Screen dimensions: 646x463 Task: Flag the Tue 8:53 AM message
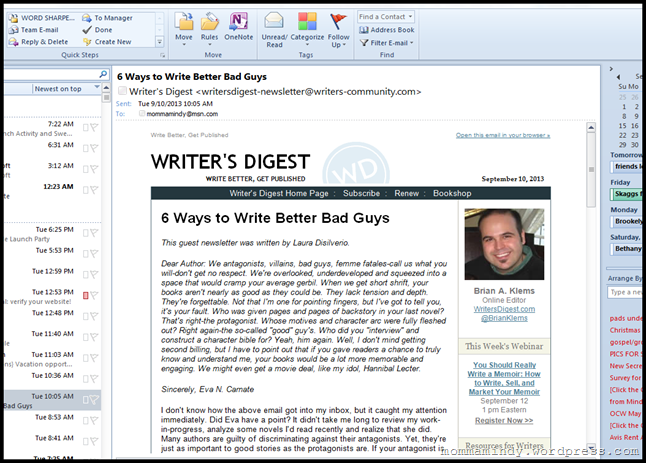click(x=94, y=421)
